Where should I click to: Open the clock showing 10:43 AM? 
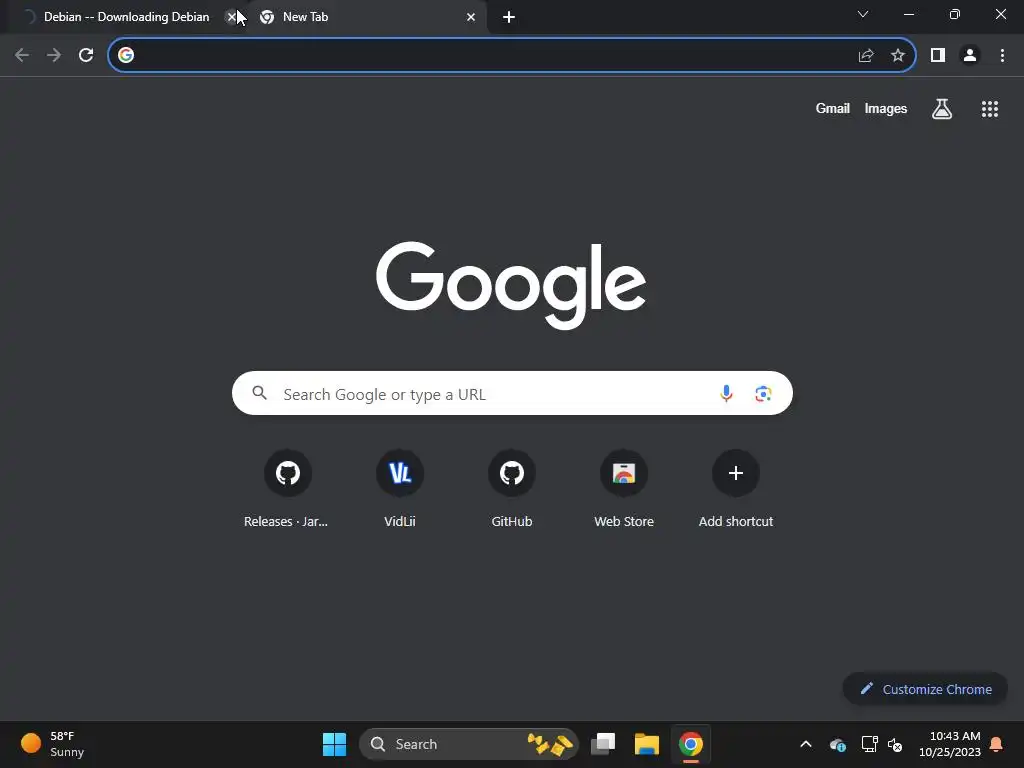[x=950, y=744]
